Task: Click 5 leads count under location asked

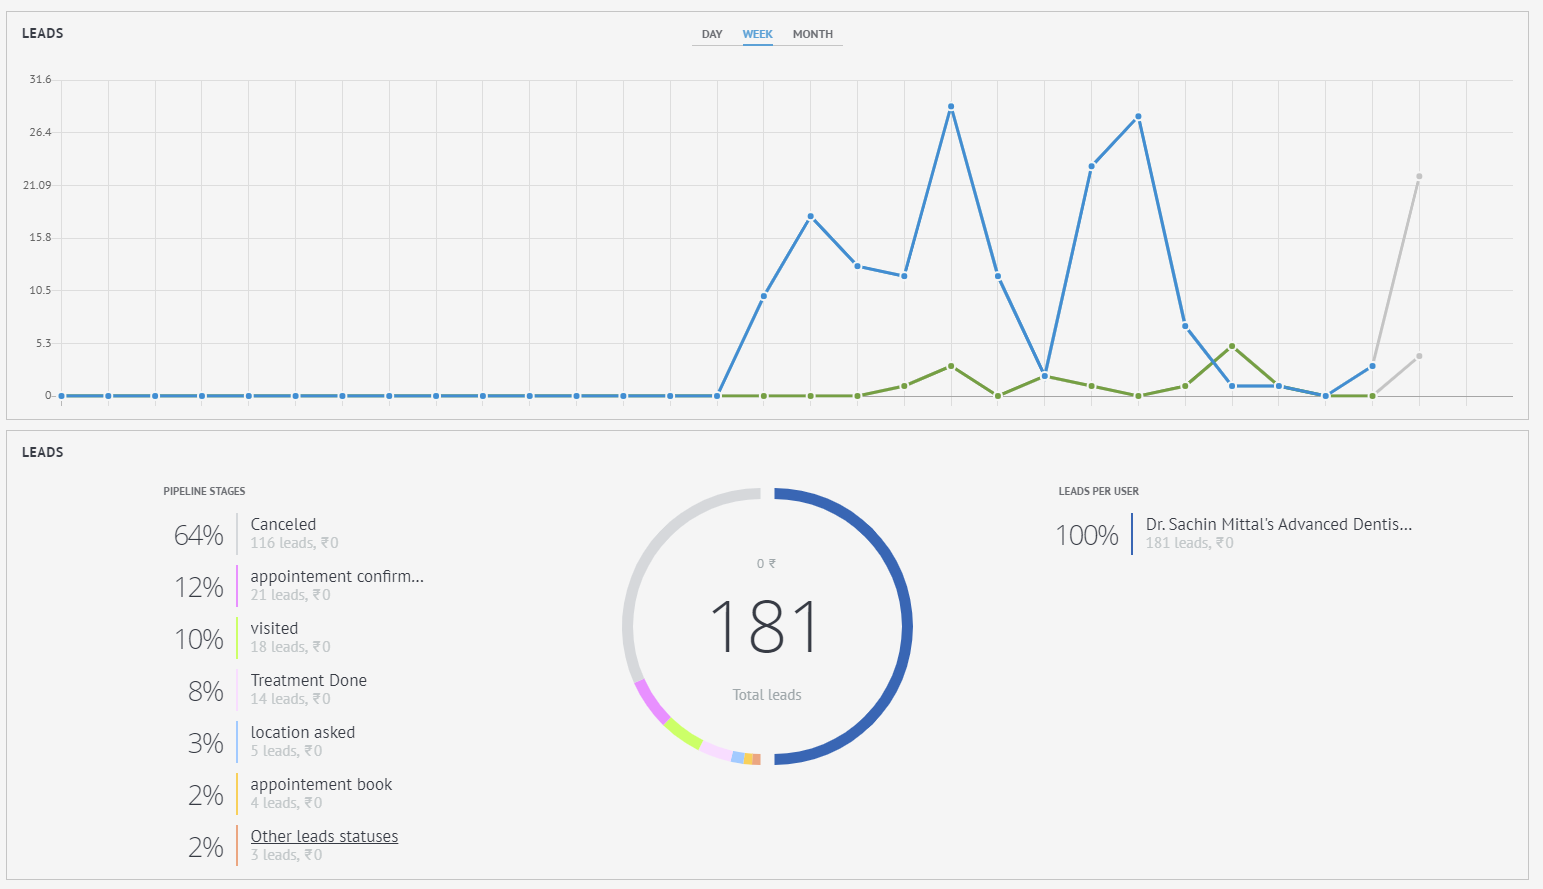Action: tap(286, 751)
